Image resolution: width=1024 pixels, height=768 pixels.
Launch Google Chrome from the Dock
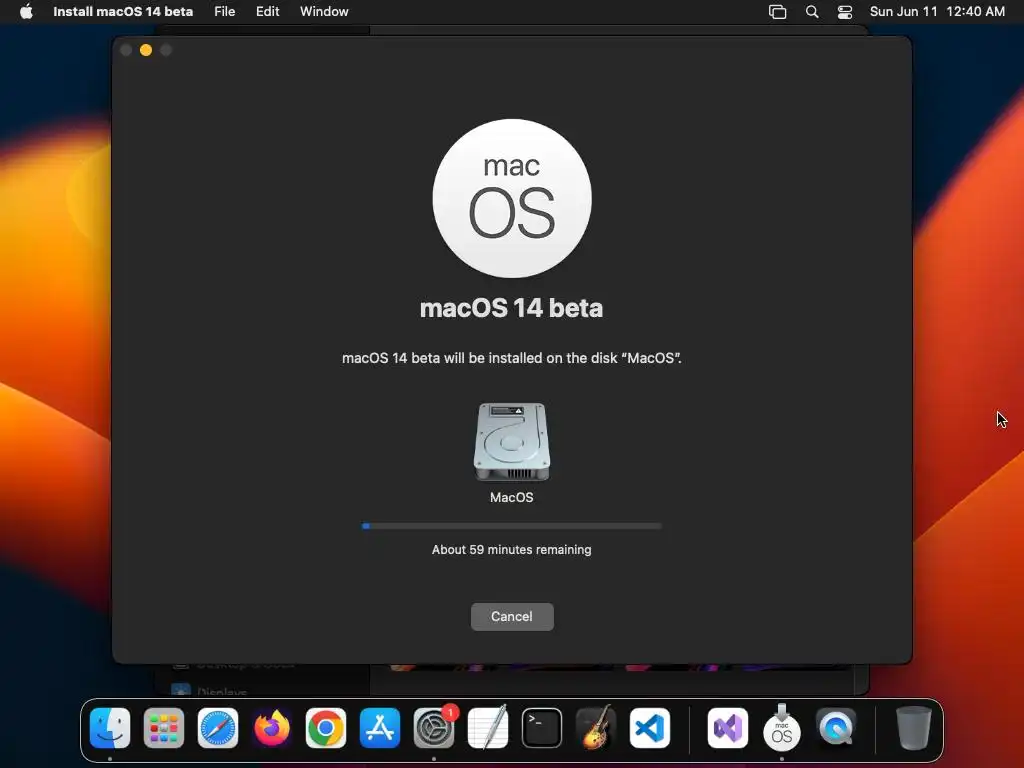[x=326, y=728]
